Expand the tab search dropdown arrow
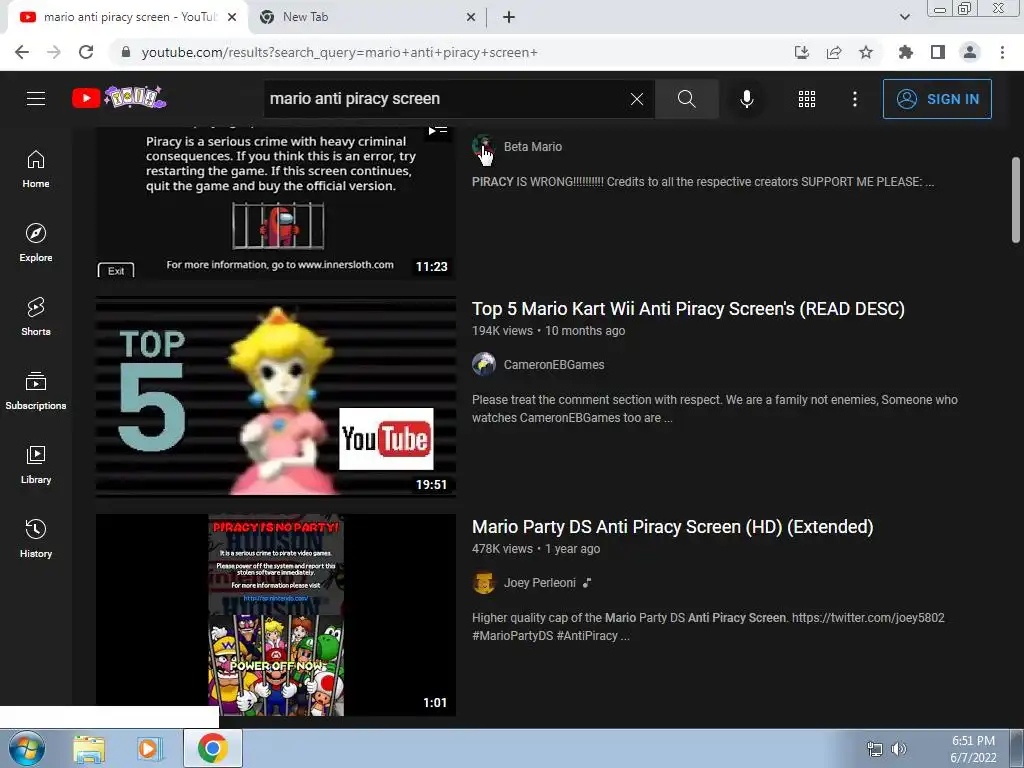The width and height of the screenshot is (1024, 768). point(904,18)
